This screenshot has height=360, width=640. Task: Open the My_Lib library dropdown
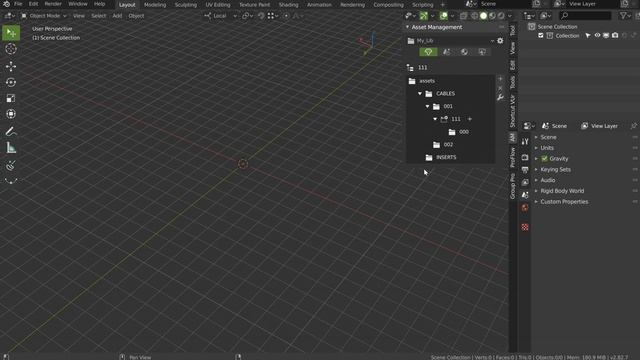point(451,41)
